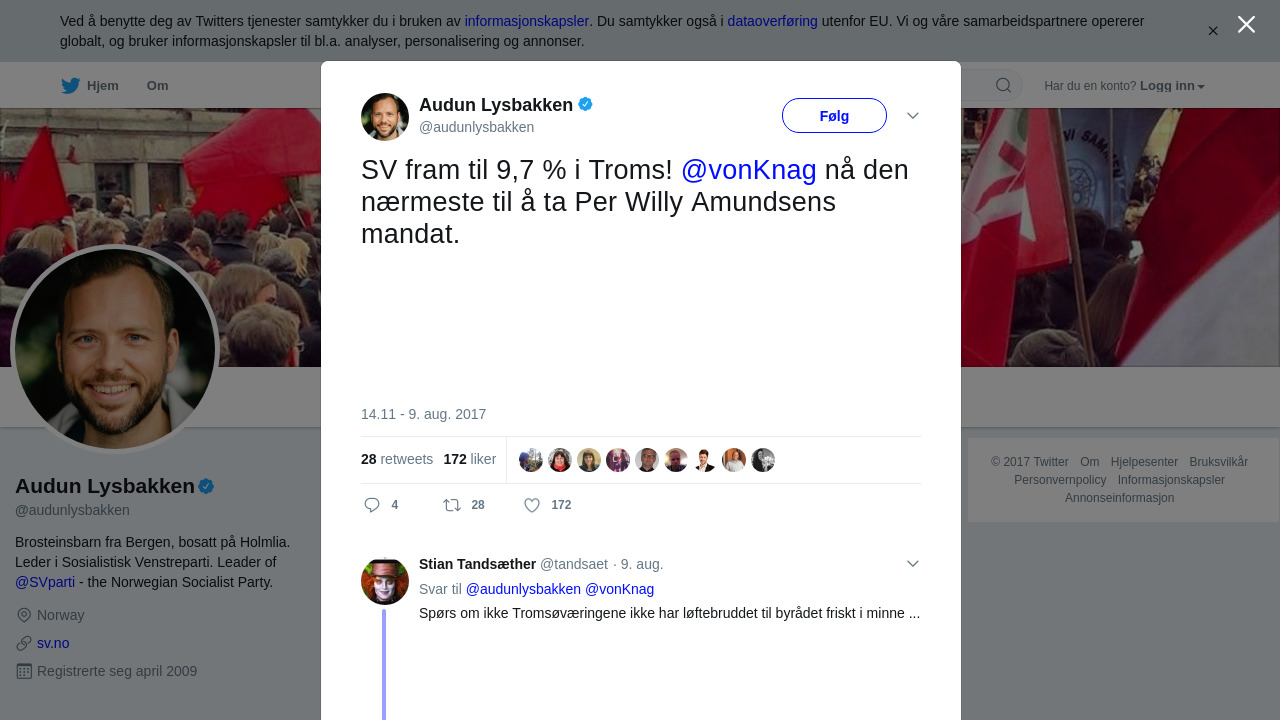This screenshot has height=720, width=1280.
Task: Close the tweet overlay with the large X
Action: [1246, 24]
